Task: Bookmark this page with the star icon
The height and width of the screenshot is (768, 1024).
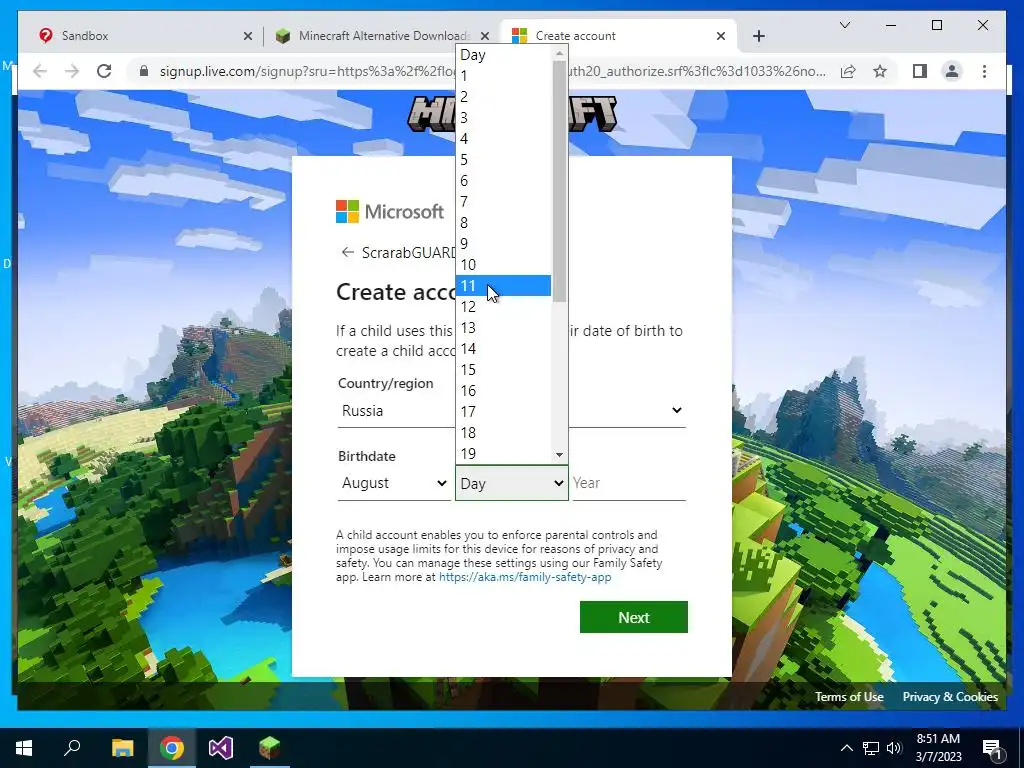Action: coord(880,71)
